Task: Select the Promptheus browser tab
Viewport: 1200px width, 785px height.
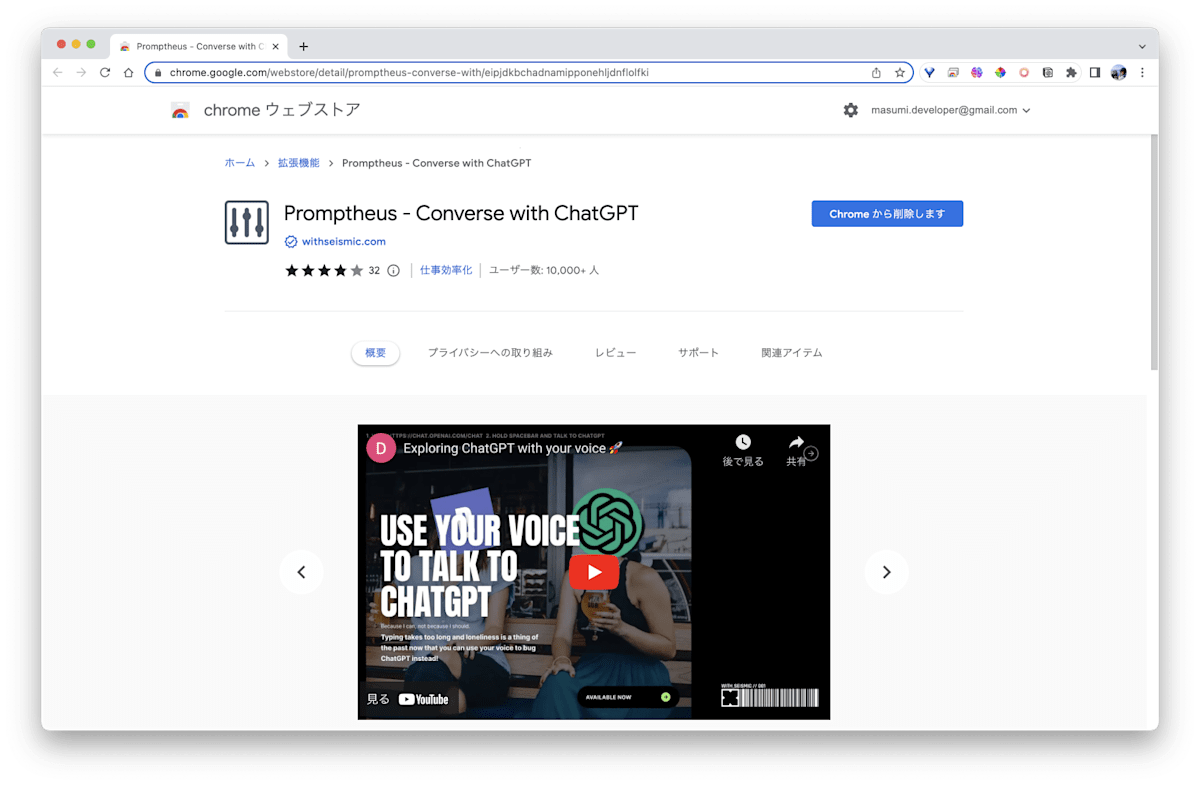Action: [198, 46]
